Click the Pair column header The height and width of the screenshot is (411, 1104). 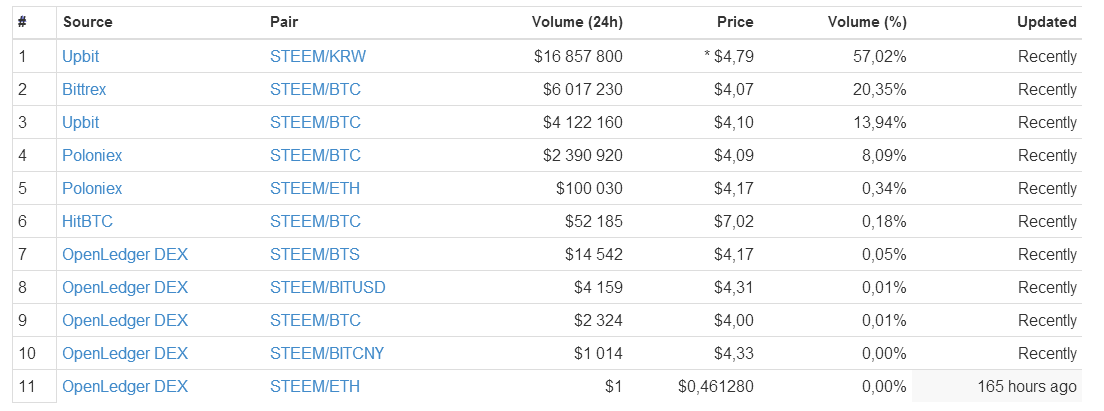(x=286, y=21)
